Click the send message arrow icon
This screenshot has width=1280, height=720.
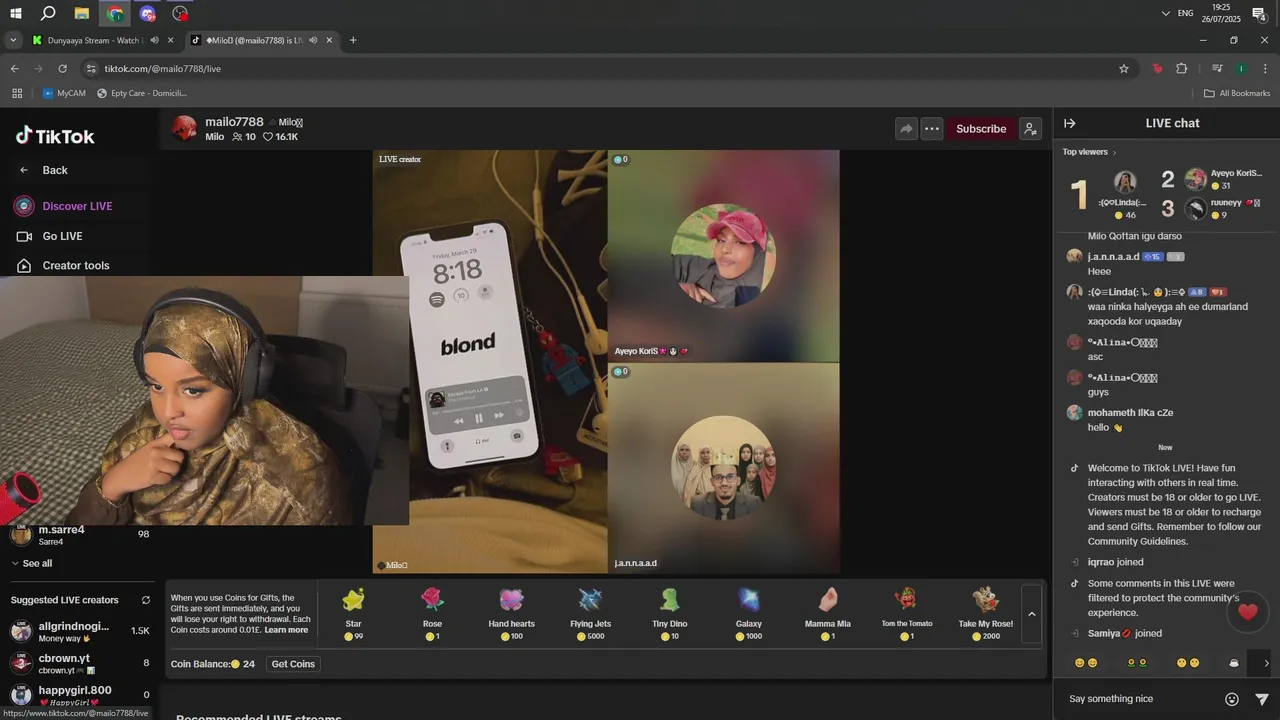(x=1262, y=699)
